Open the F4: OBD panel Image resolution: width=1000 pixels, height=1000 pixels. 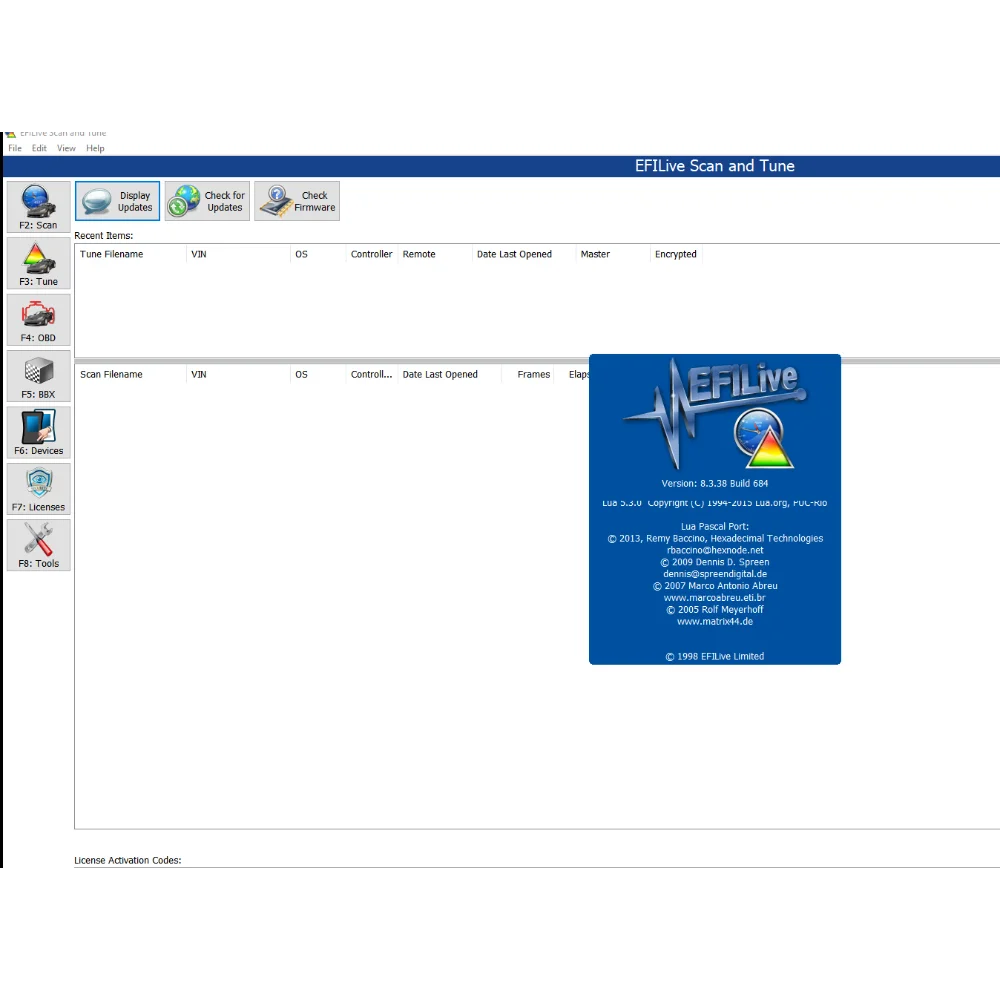pyautogui.click(x=37, y=319)
